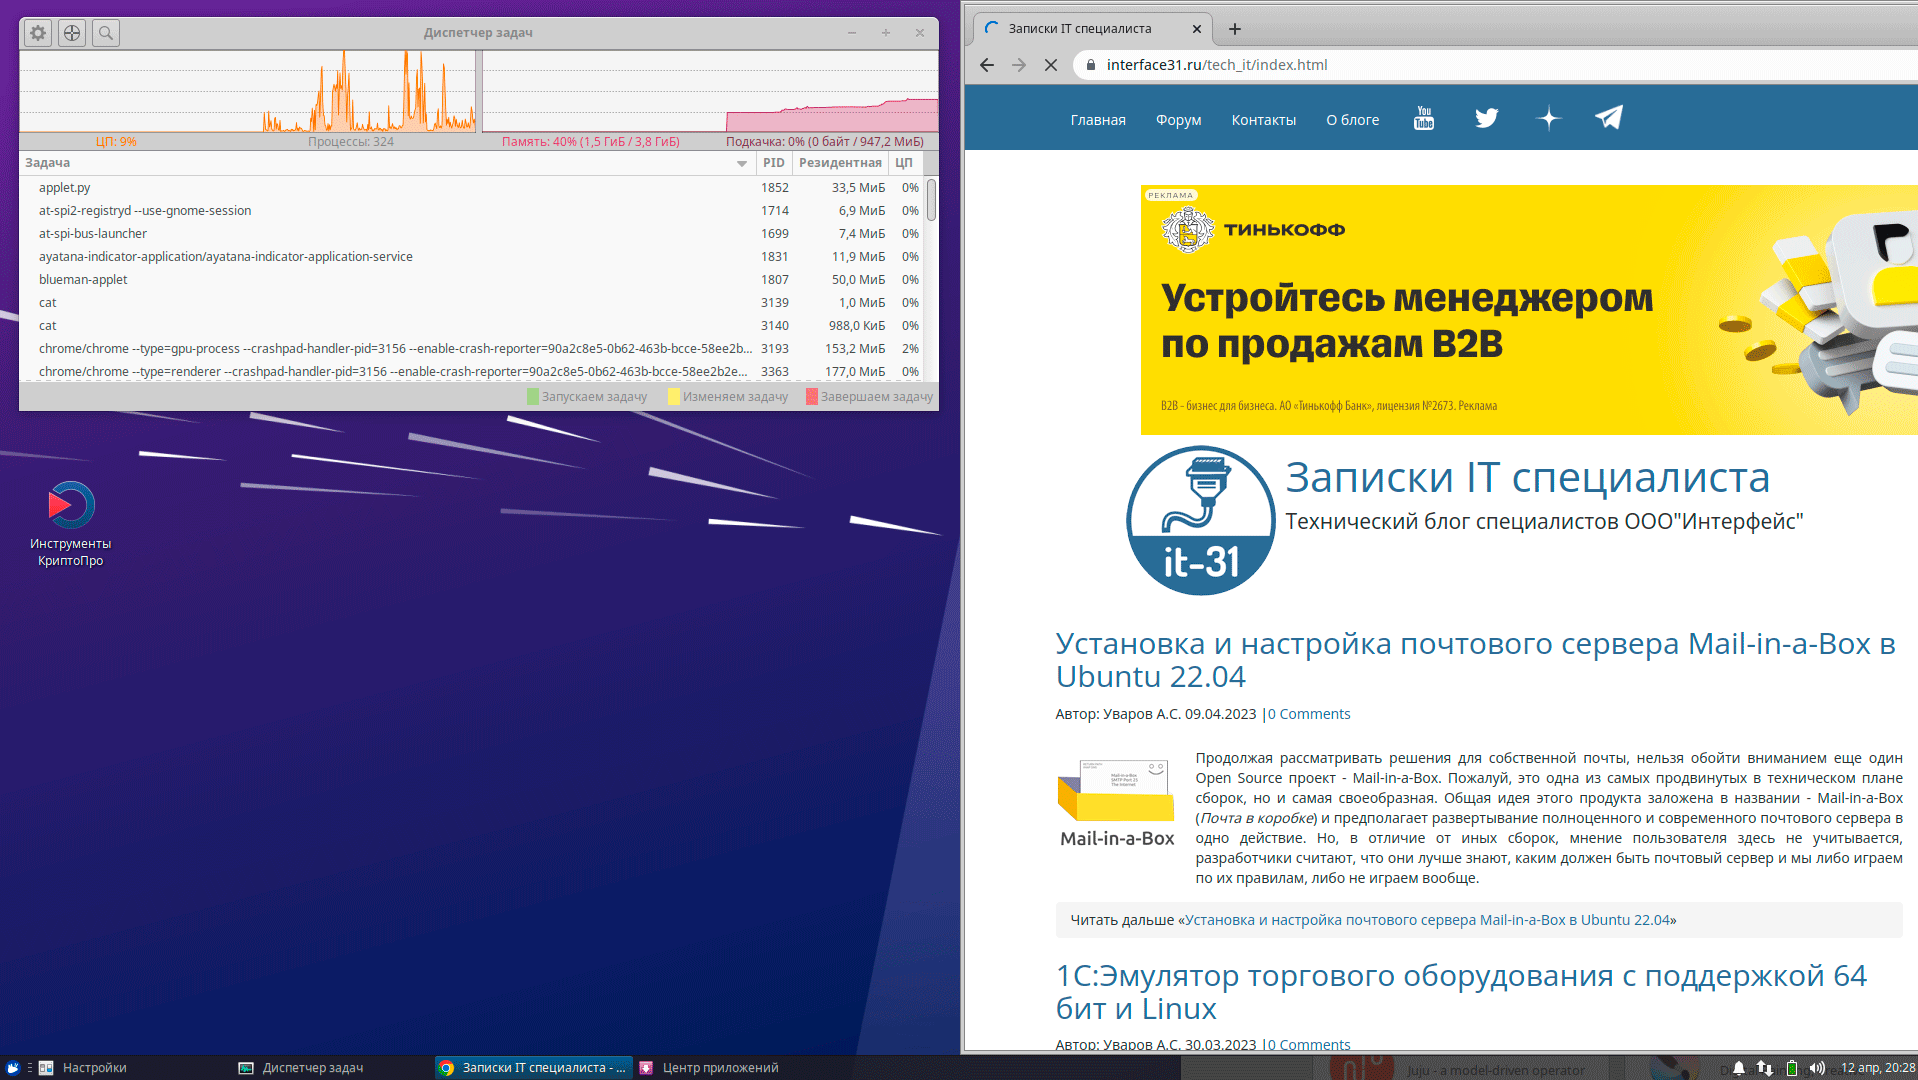Click the Подкачка: 0% swap label
1918x1080 pixels.
(825, 142)
